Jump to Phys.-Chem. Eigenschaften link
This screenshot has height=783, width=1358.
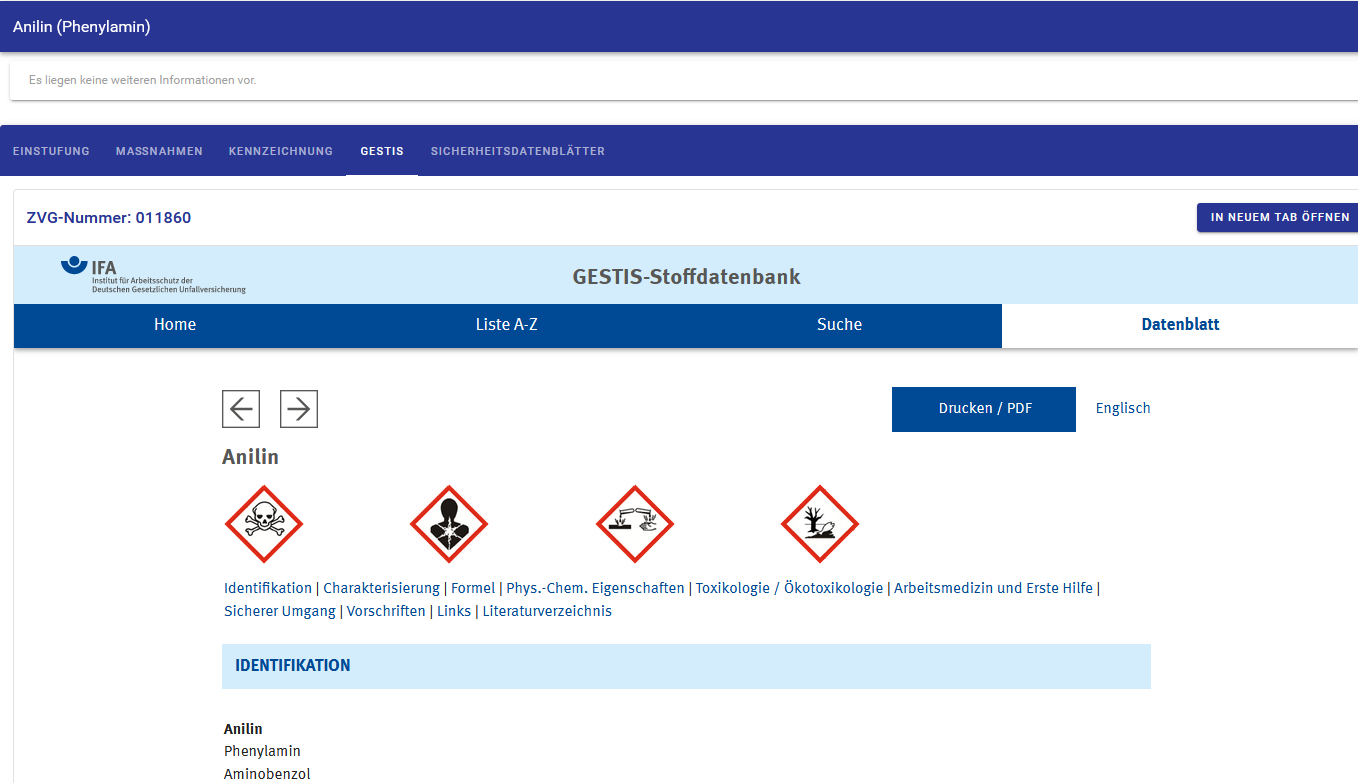(595, 588)
